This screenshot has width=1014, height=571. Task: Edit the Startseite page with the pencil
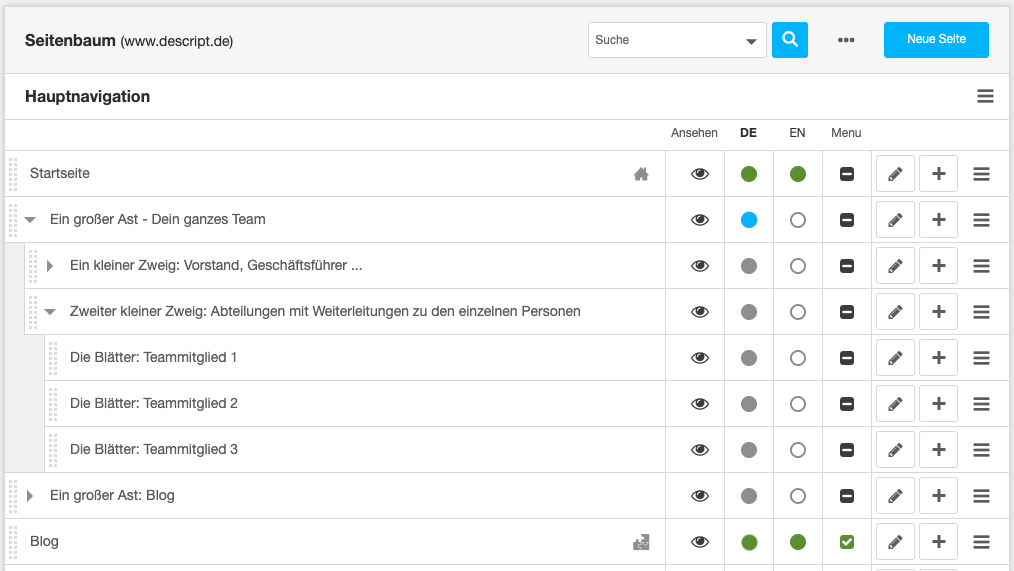[895, 174]
